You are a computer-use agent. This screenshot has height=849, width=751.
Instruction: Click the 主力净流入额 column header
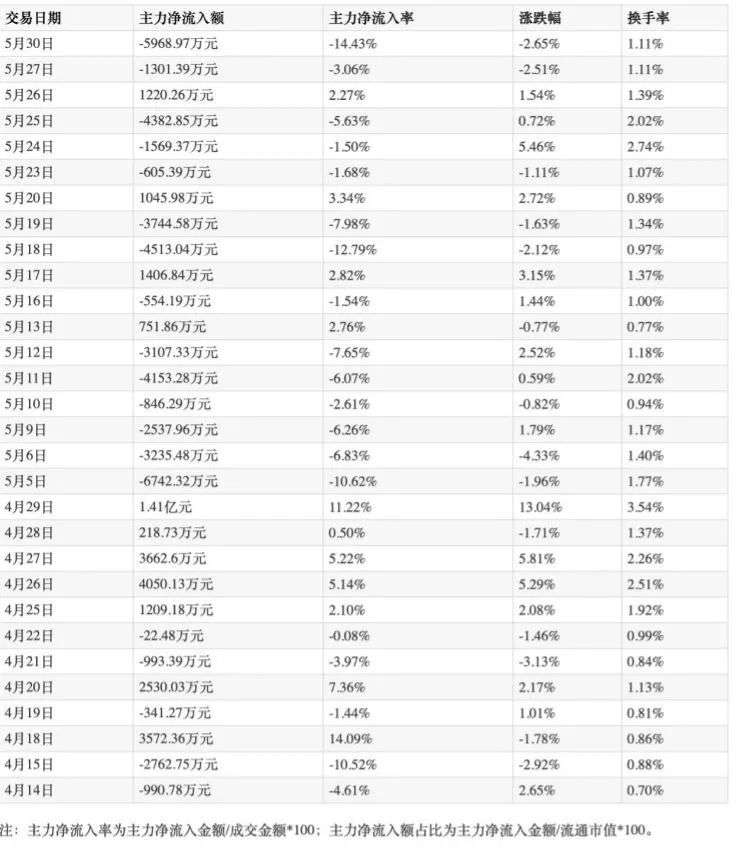click(x=181, y=18)
